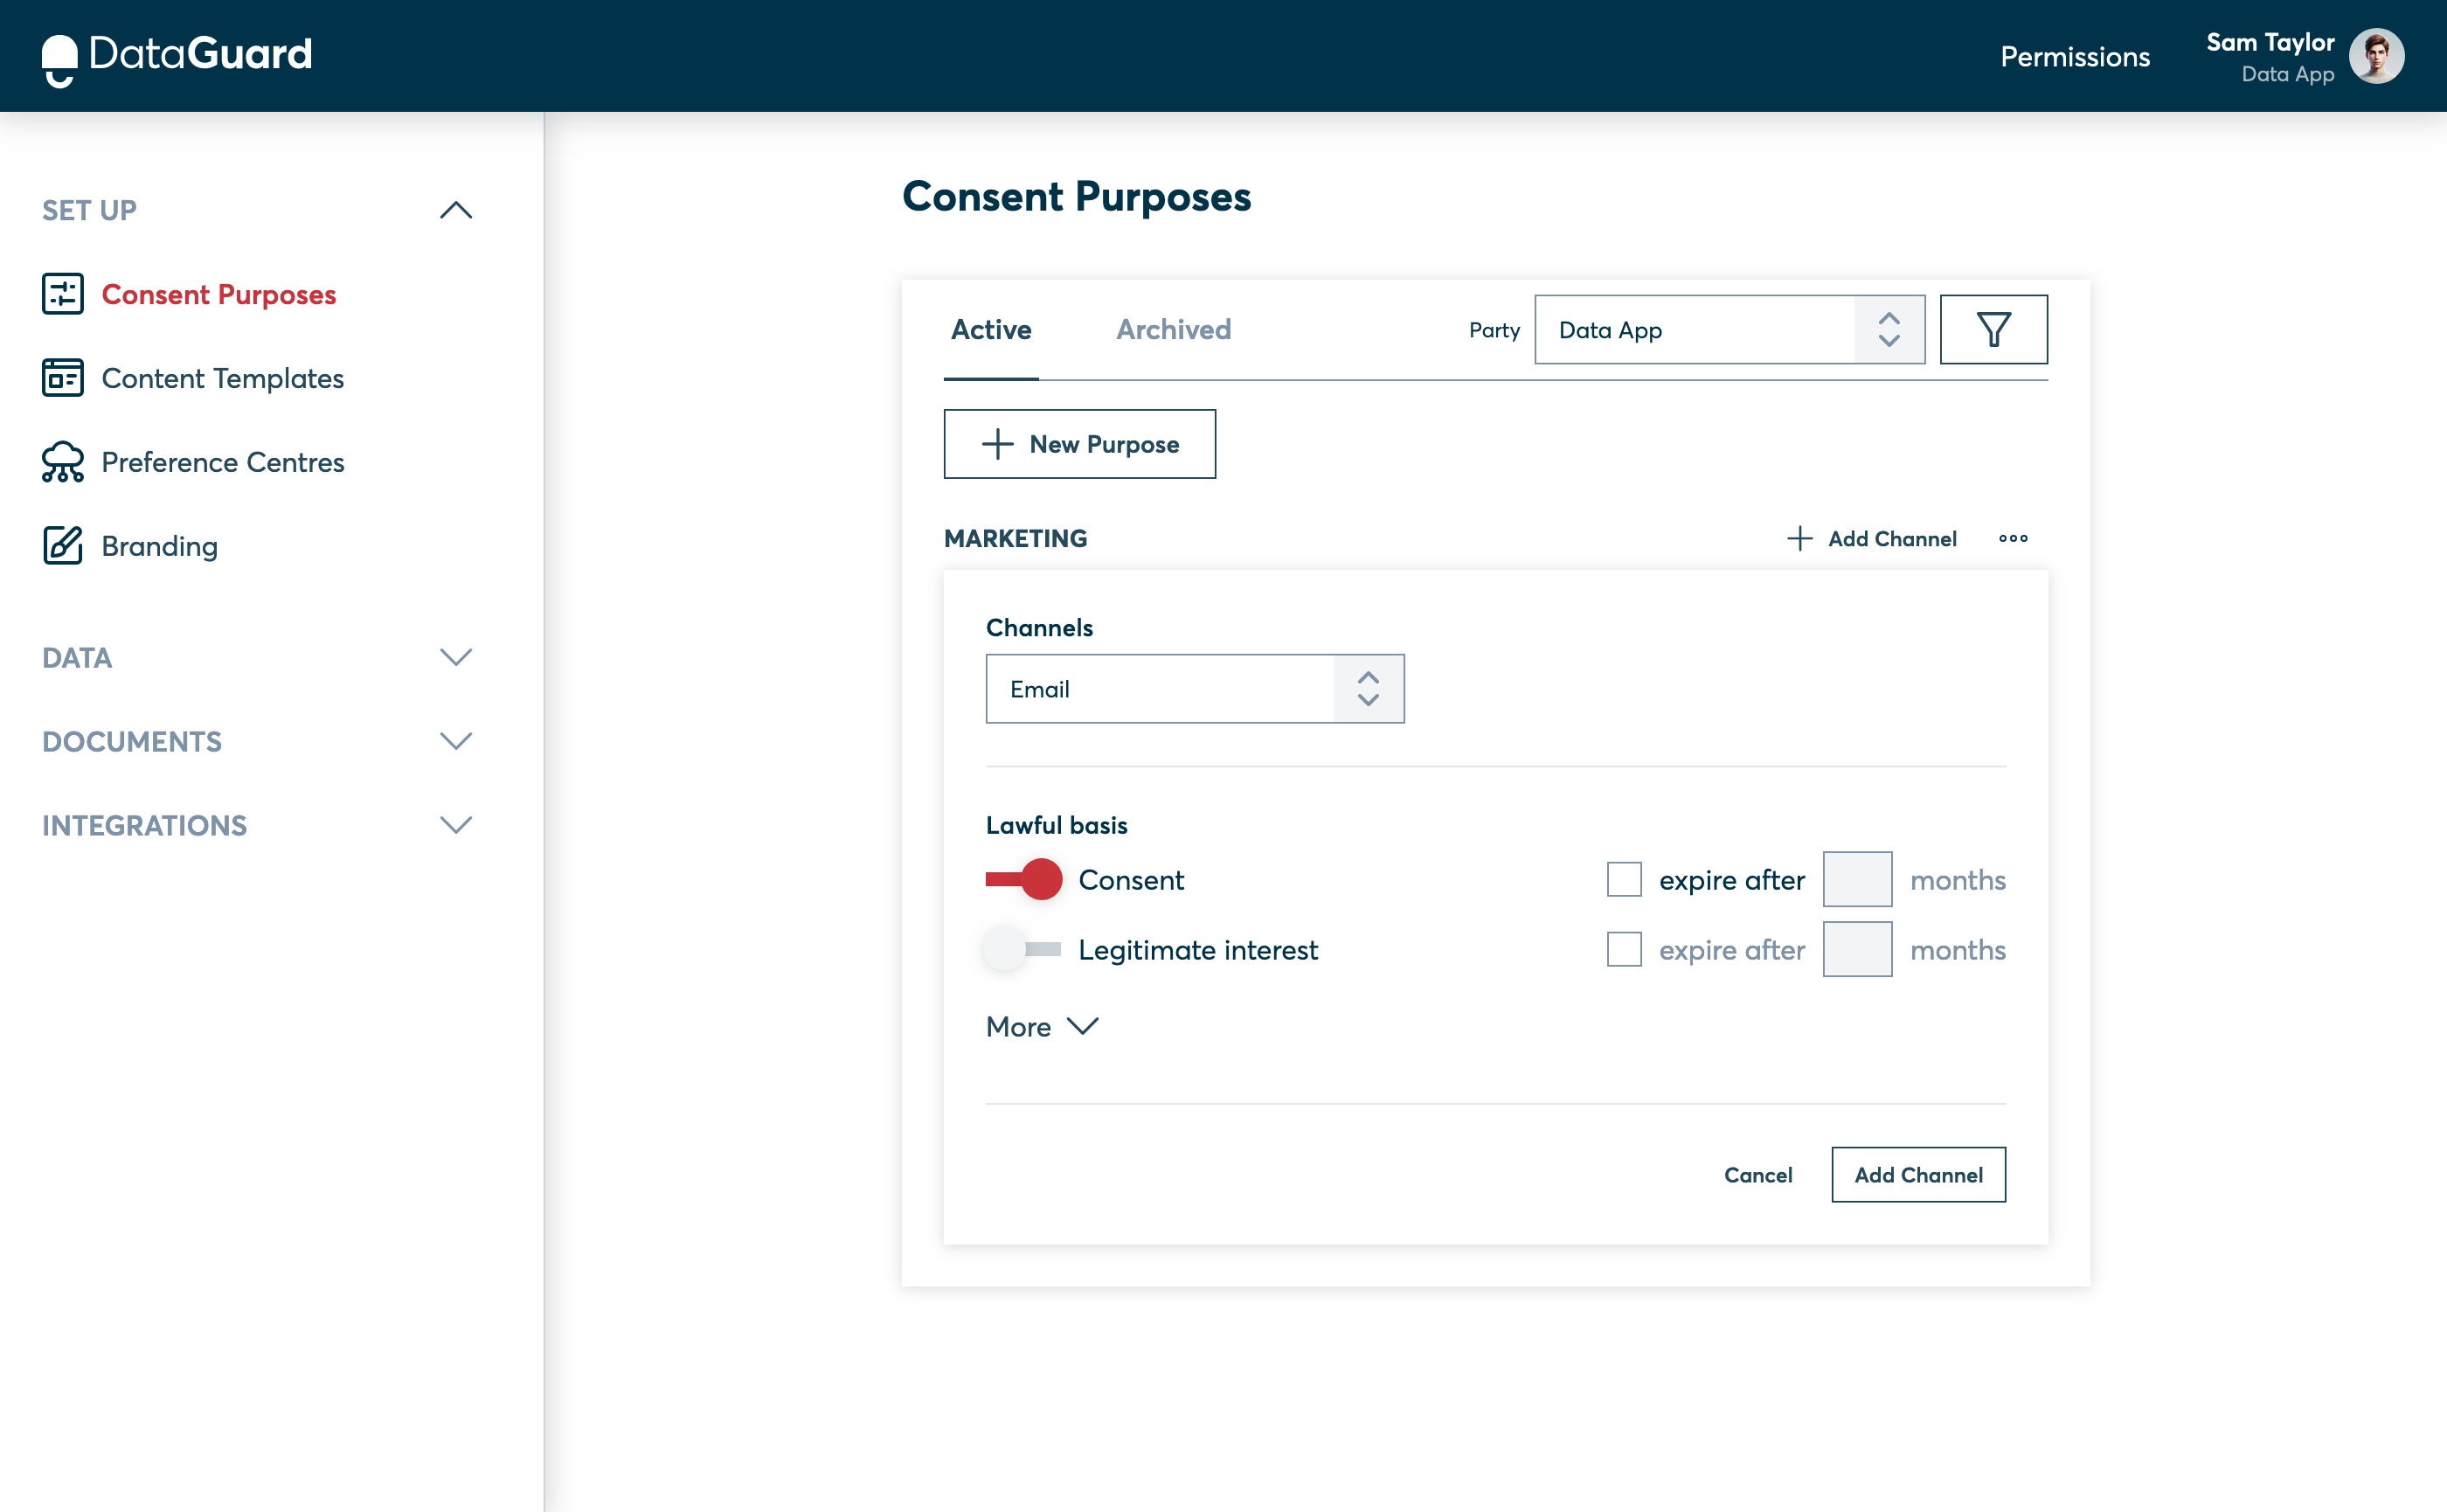Image resolution: width=2447 pixels, height=1512 pixels.
Task: Click the filter icon in the toolbar
Action: click(1994, 329)
